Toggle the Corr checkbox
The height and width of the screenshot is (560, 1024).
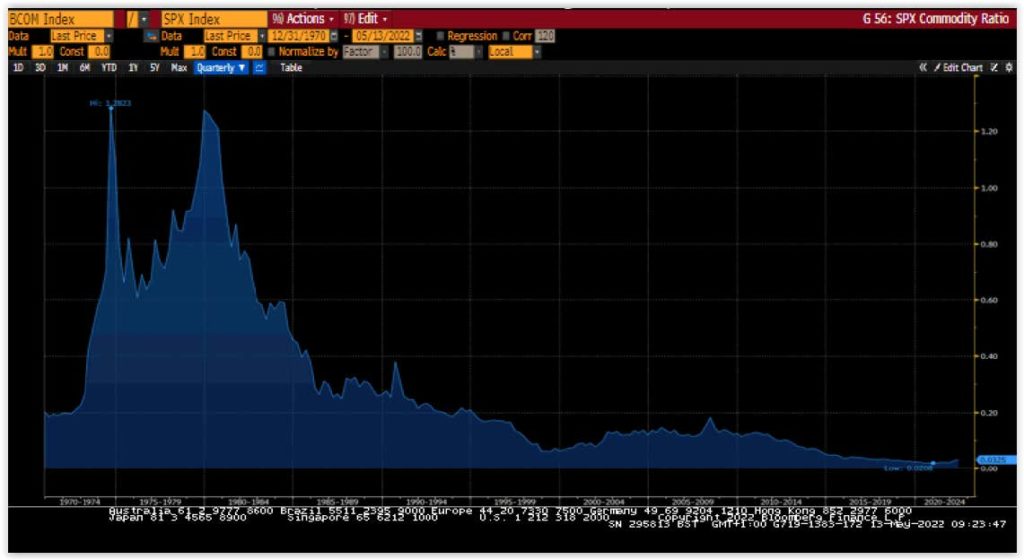click(504, 36)
